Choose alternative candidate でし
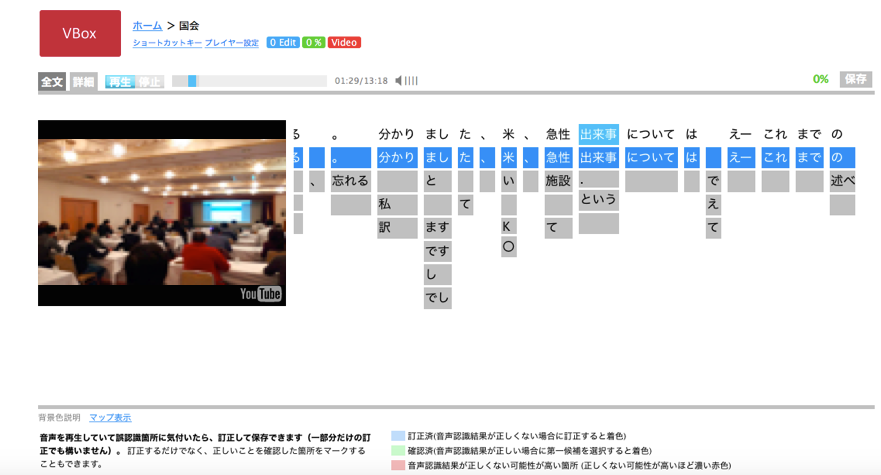Viewport: 881px width, 475px height. 438,298
